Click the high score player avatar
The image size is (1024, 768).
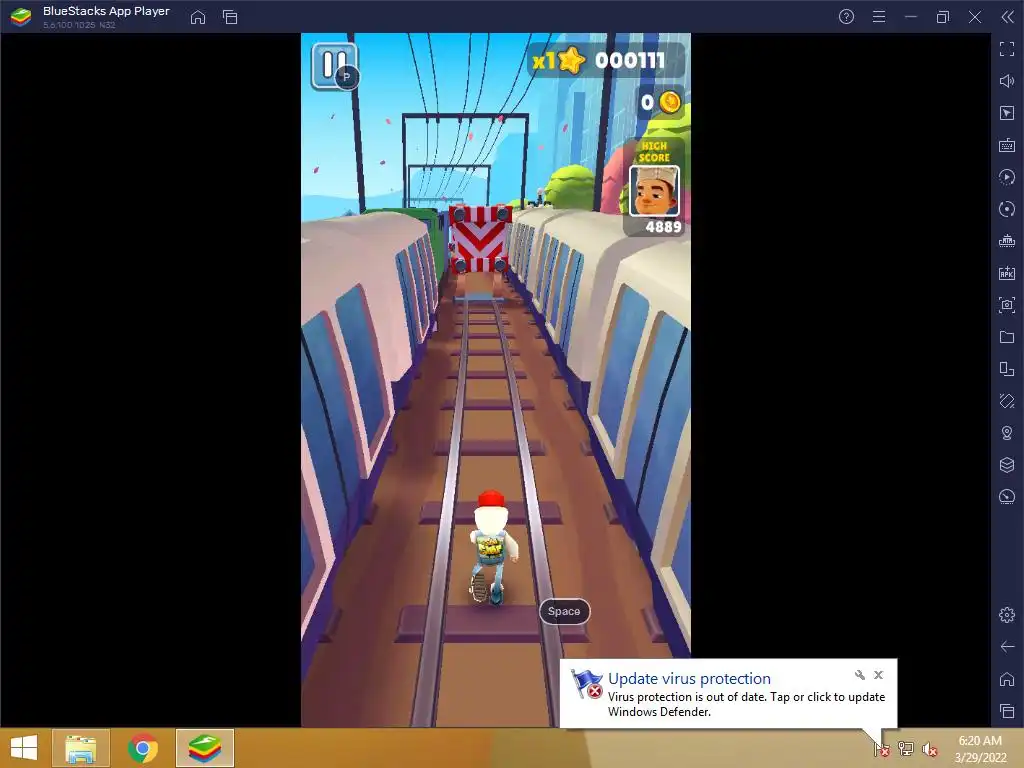(654, 191)
